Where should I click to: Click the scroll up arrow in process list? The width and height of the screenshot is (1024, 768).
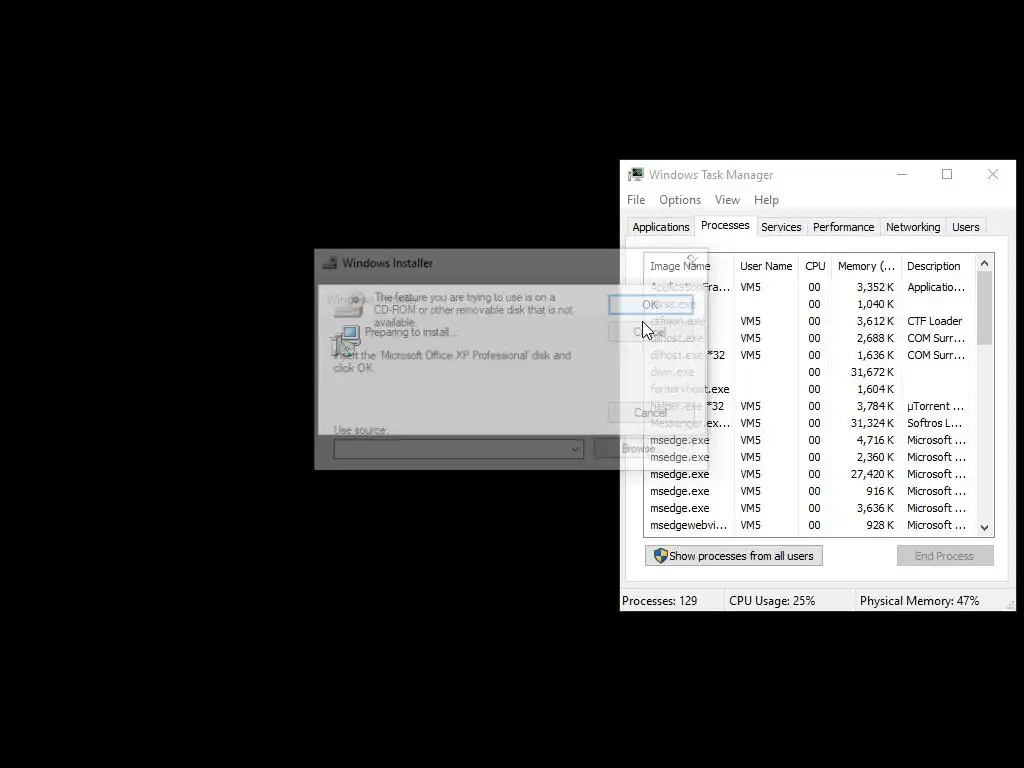[x=984, y=263]
